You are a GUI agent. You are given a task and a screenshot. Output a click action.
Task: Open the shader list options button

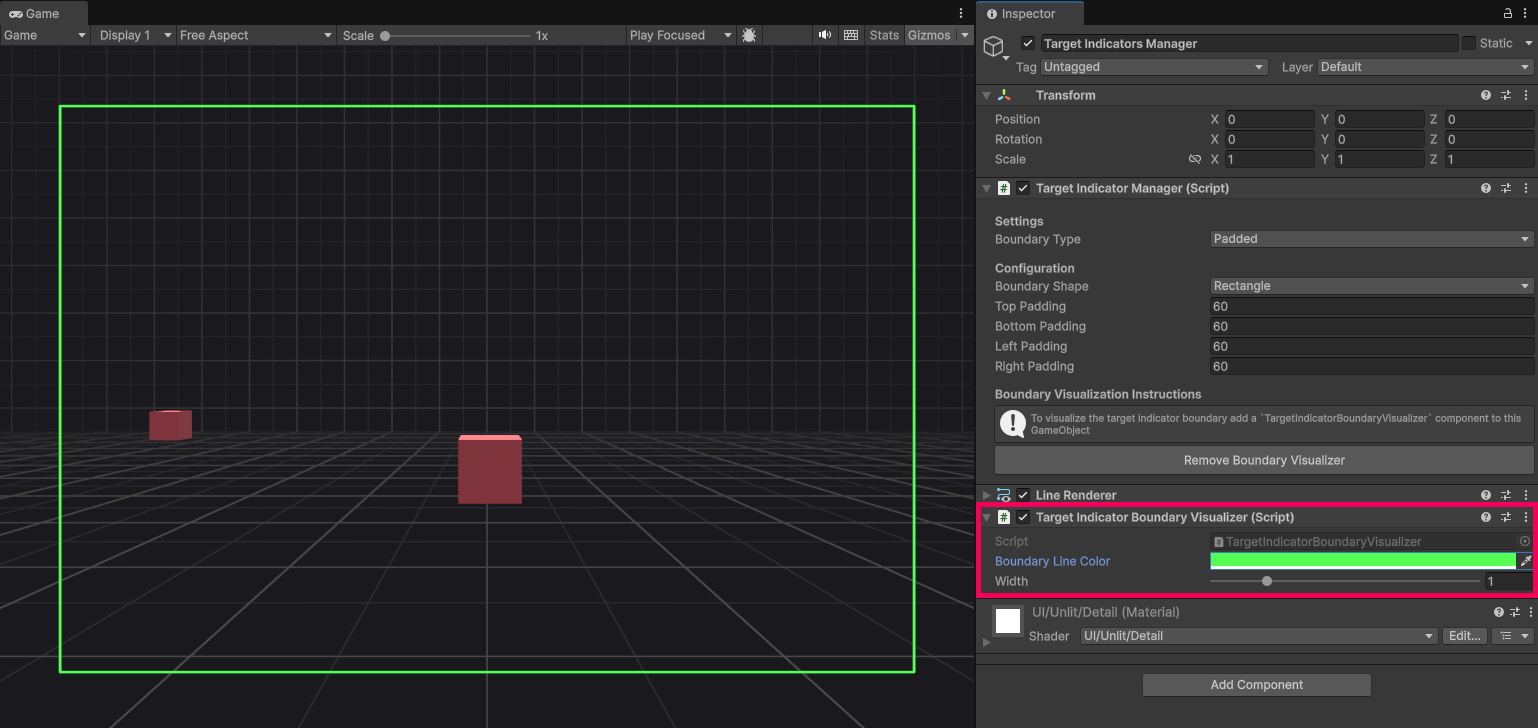click(1512, 636)
